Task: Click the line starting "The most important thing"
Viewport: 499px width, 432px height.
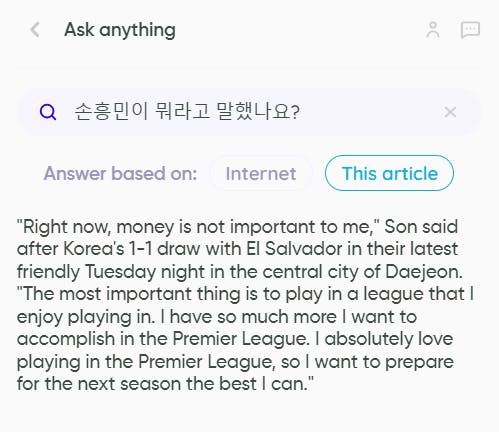Action: click(x=245, y=294)
